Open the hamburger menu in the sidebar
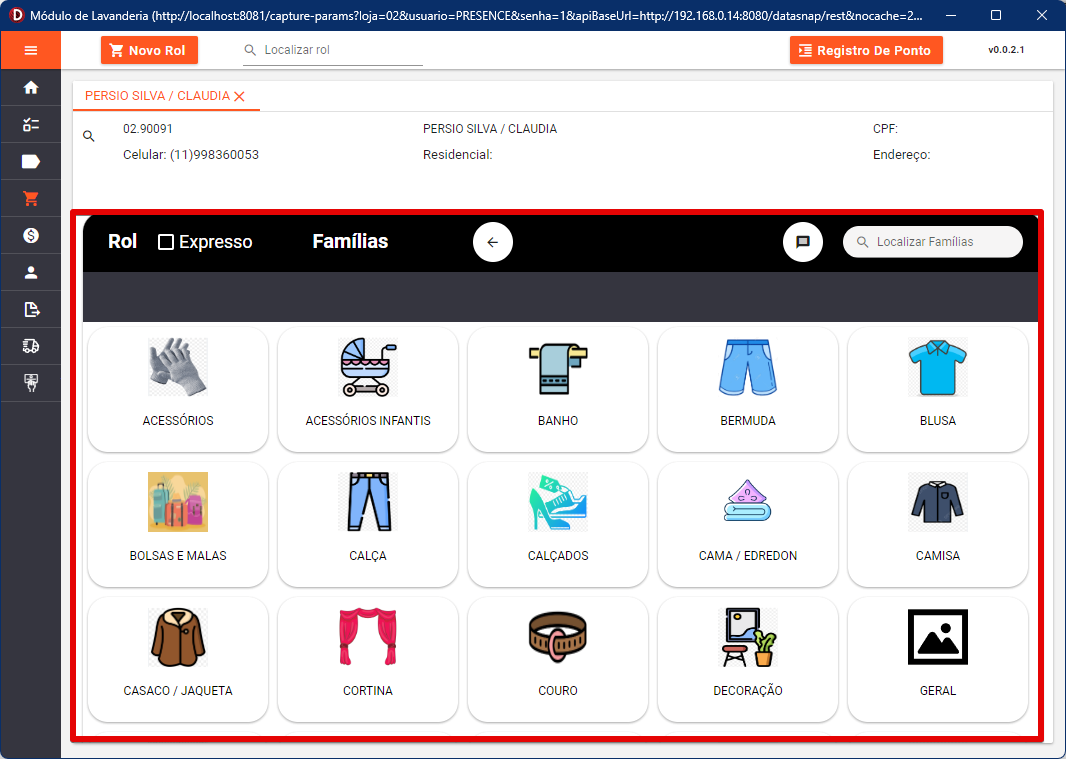Image resolution: width=1066 pixels, height=759 pixels. pos(31,50)
